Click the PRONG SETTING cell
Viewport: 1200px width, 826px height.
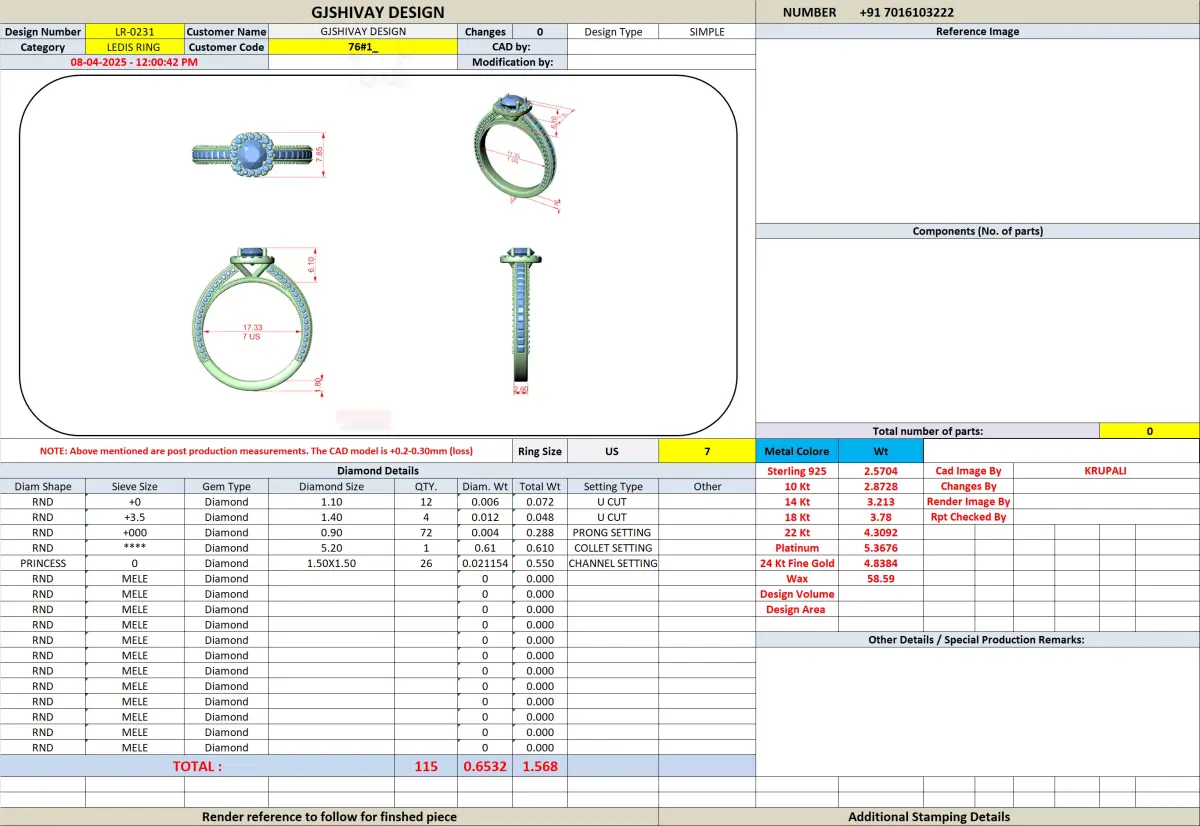click(613, 532)
